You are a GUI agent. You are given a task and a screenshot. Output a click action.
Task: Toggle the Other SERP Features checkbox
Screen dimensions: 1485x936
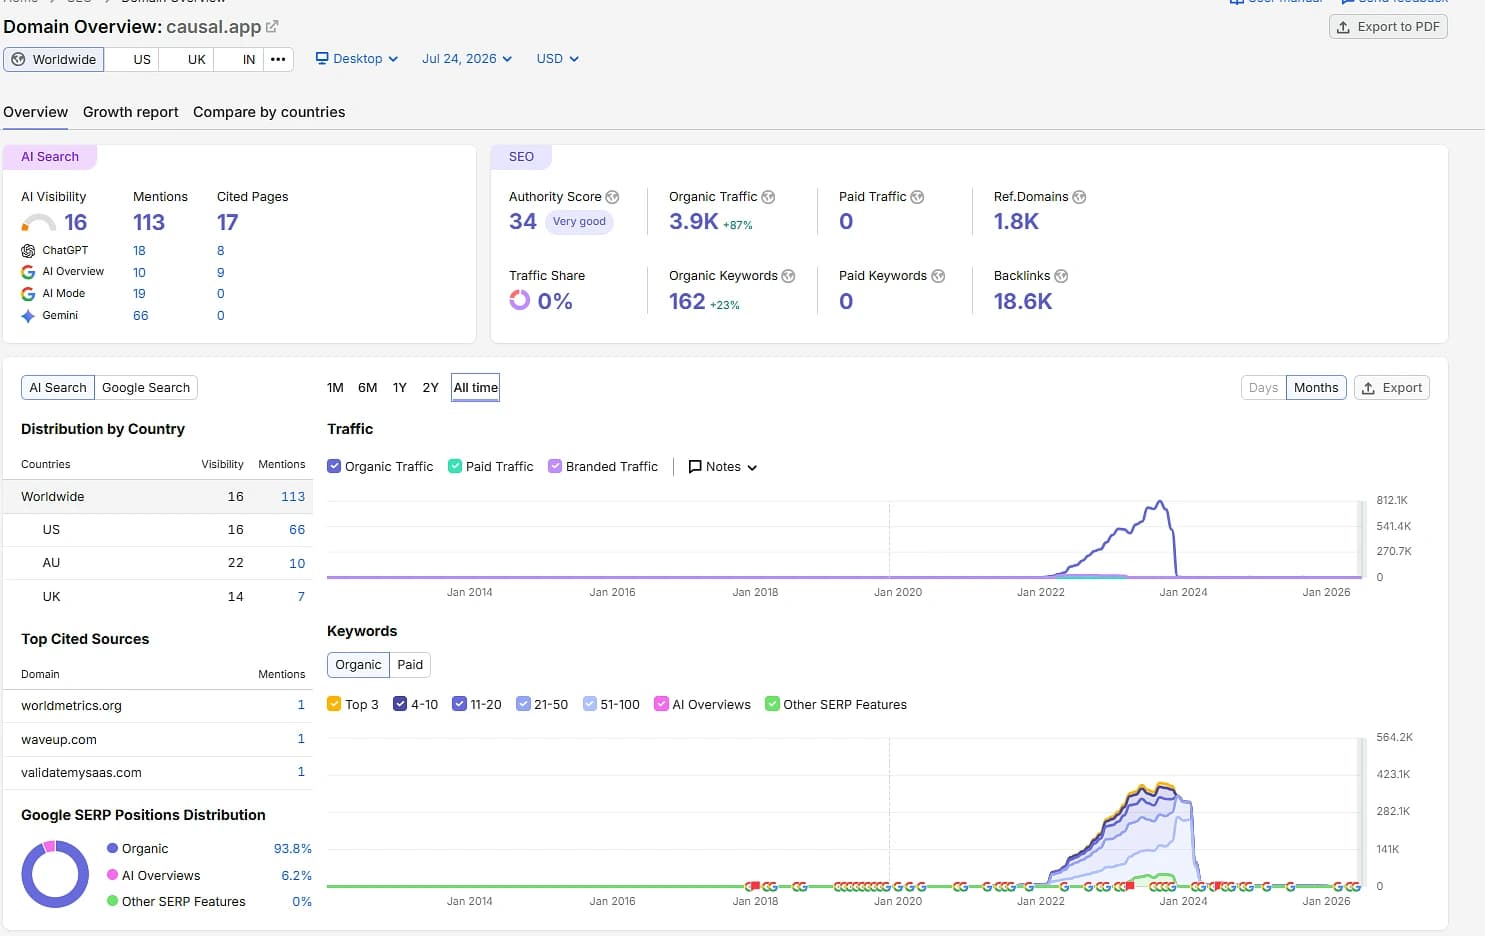(772, 704)
